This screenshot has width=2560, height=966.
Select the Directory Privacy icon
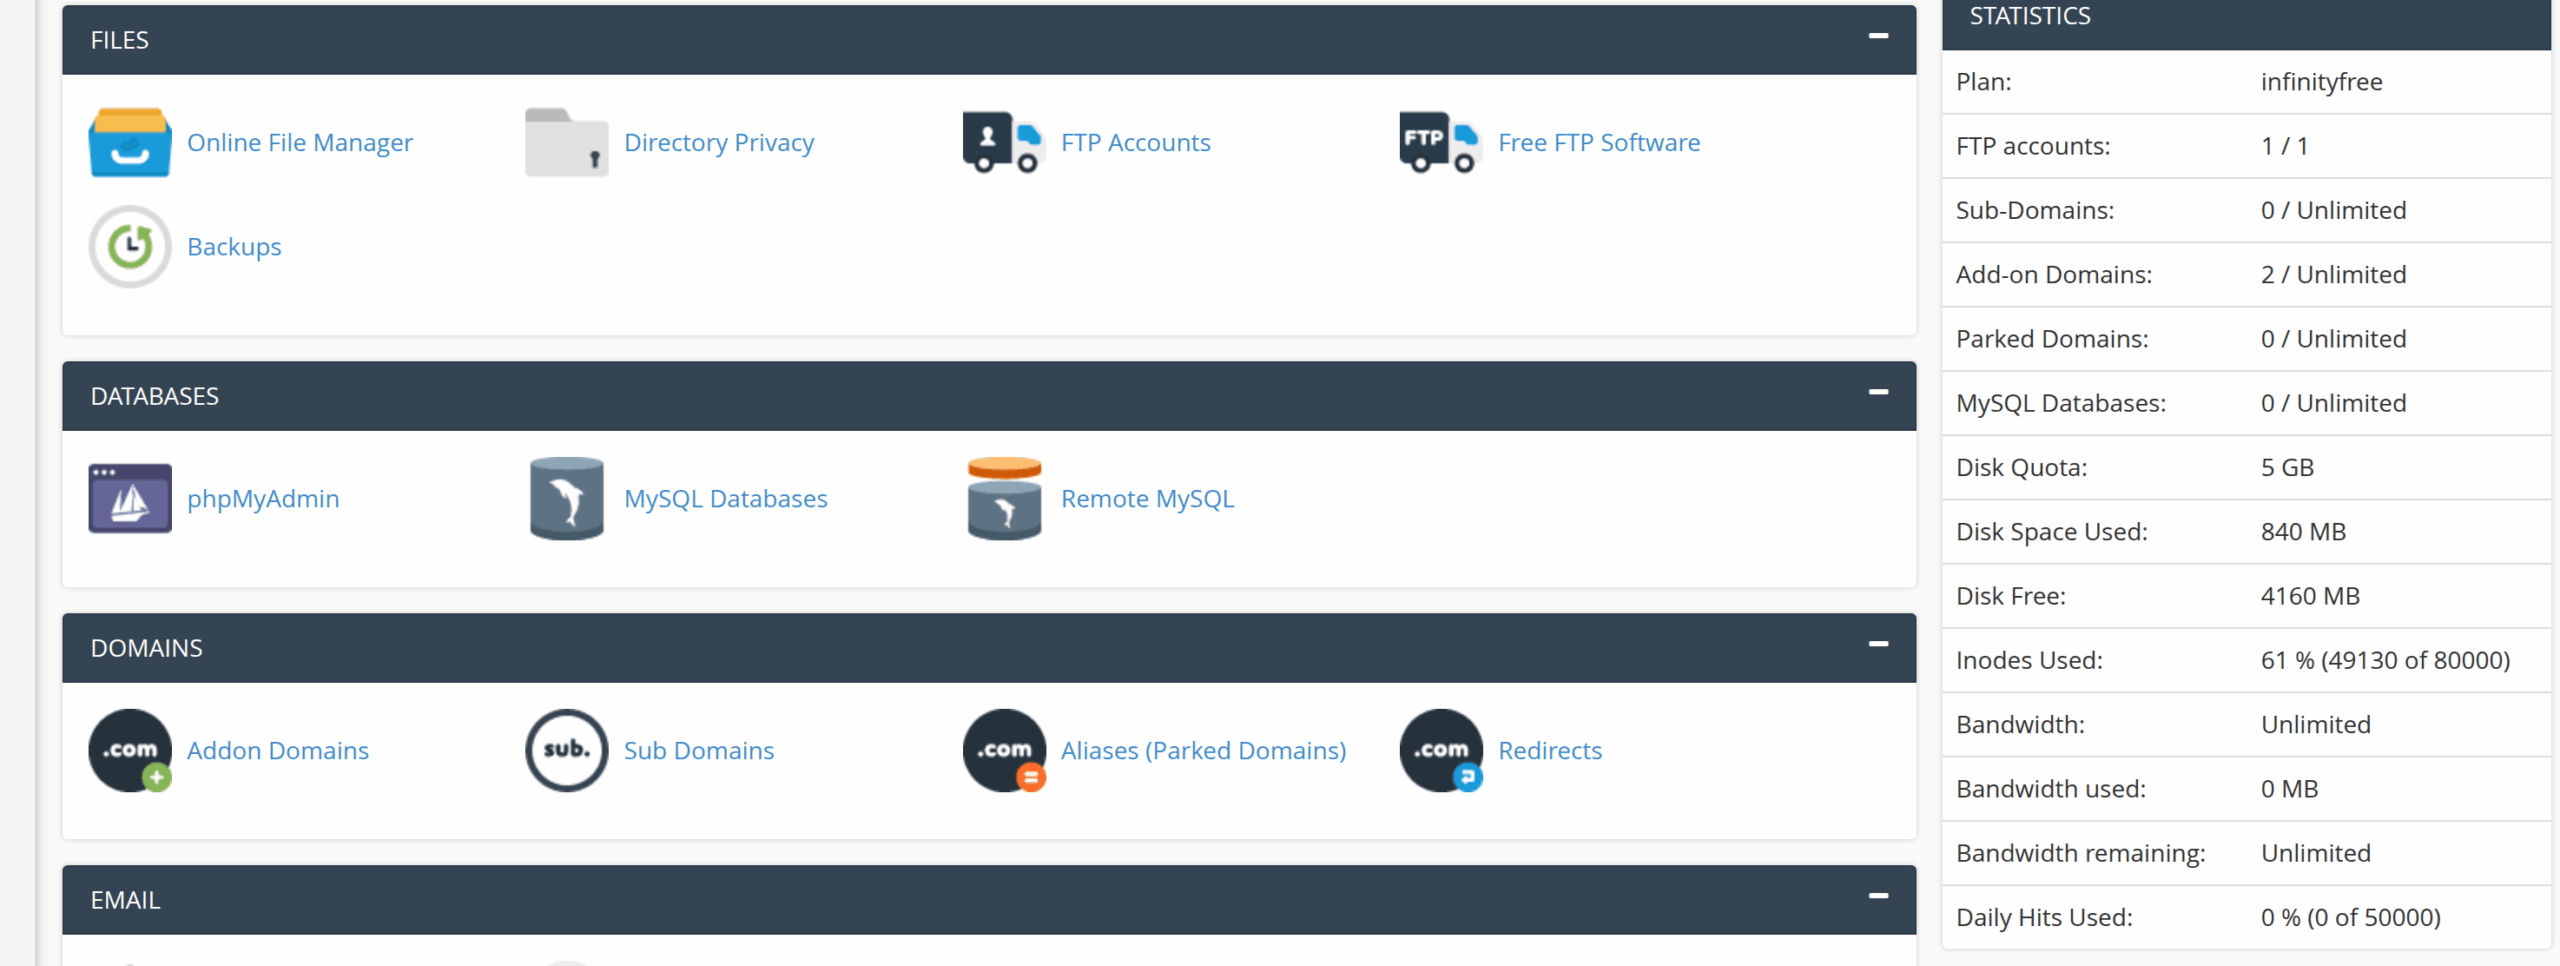point(566,142)
